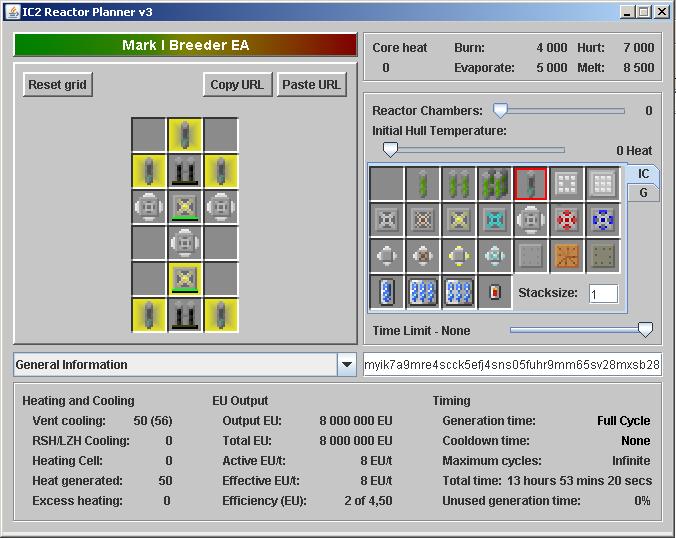Select the blue LZH-Condensator palette item
Screen dimensions: 676x538
click(x=603, y=220)
